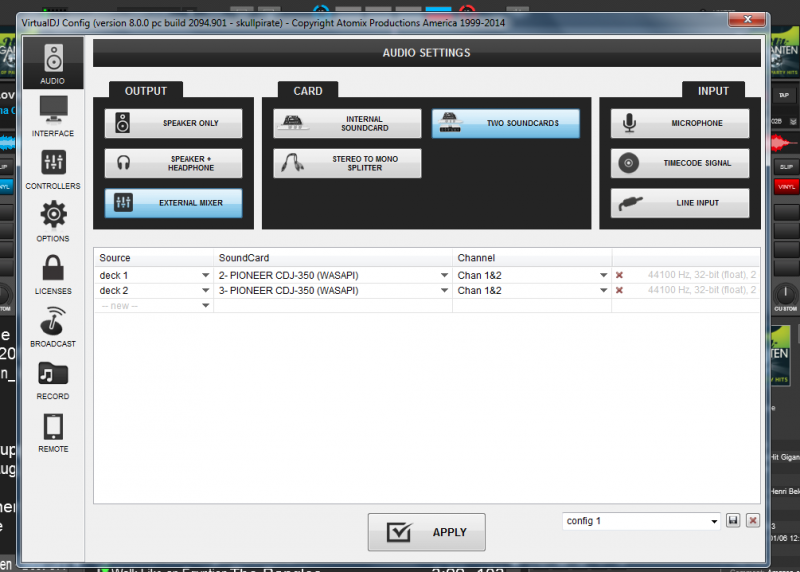The height and width of the screenshot is (572, 800).
Task: Open the Record section
Action: point(53,381)
